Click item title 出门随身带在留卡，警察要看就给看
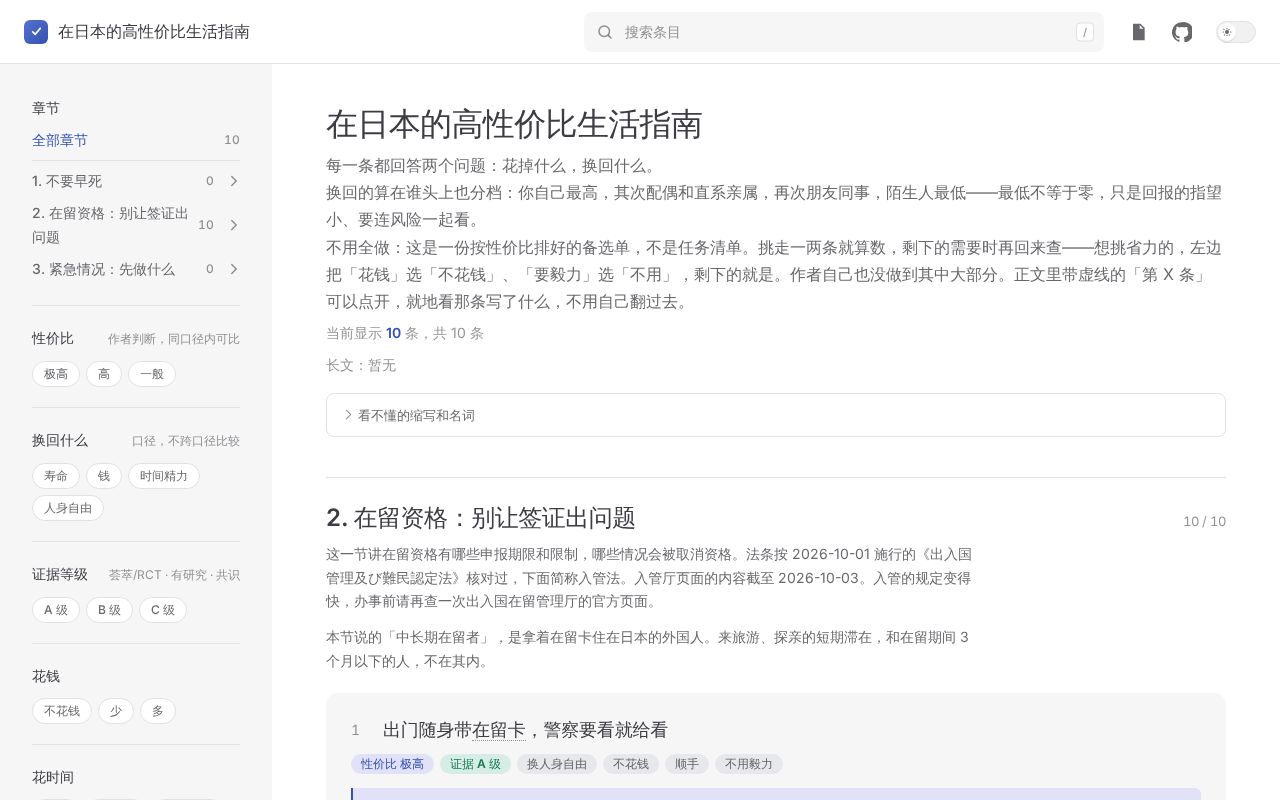This screenshot has width=1280, height=800. [x=525, y=730]
